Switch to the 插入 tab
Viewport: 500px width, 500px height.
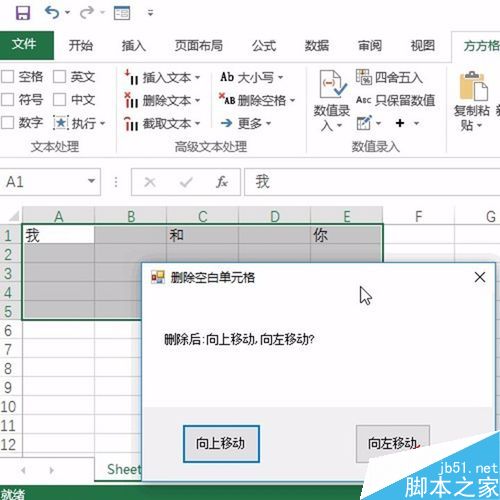point(134,46)
